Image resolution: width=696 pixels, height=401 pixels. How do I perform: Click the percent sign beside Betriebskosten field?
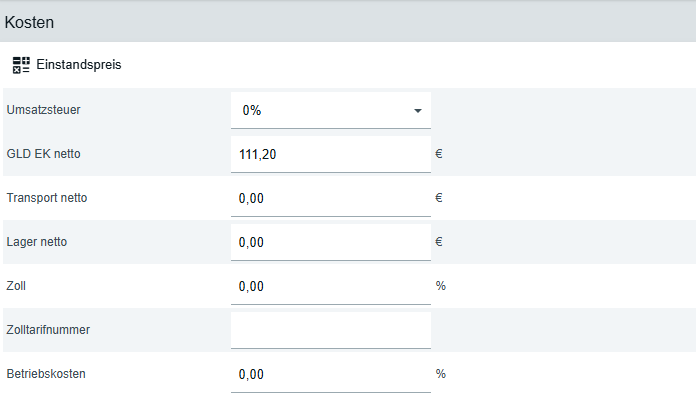[x=441, y=374]
